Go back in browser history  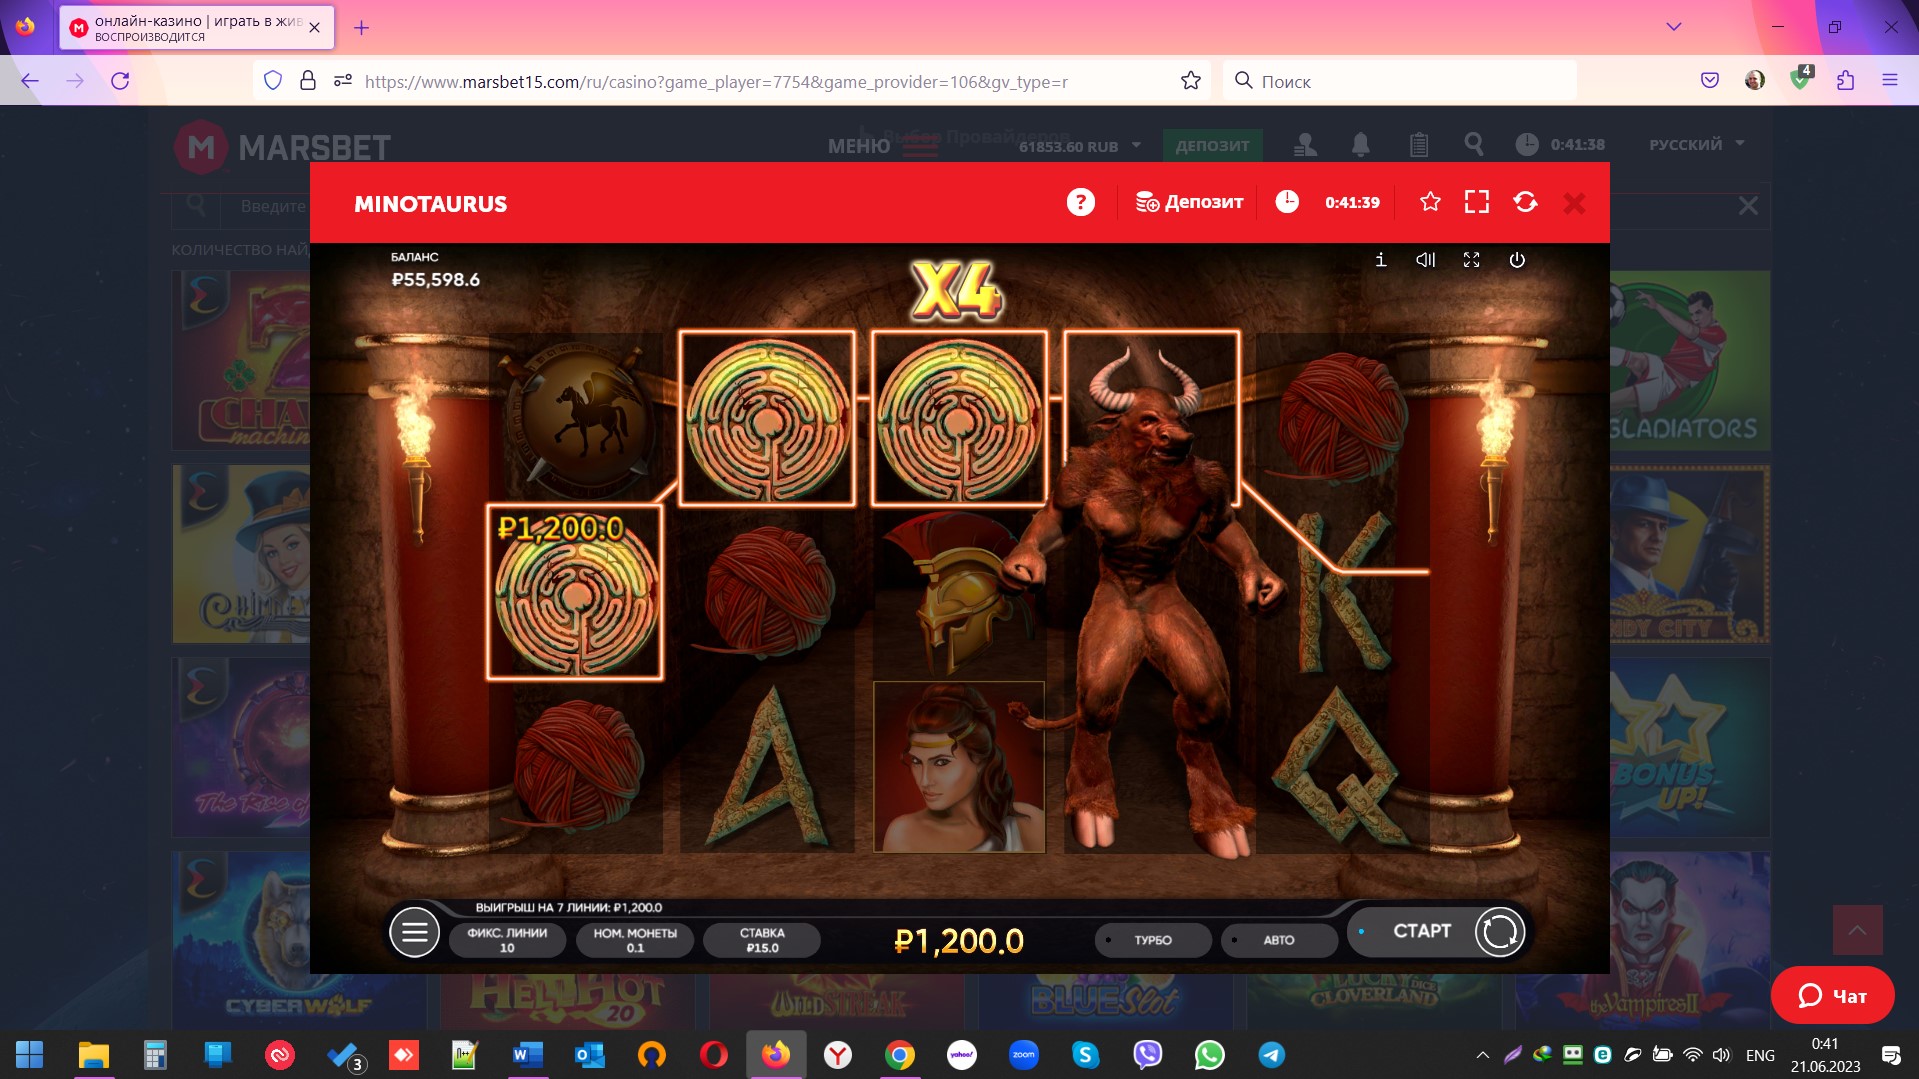pyautogui.click(x=30, y=81)
